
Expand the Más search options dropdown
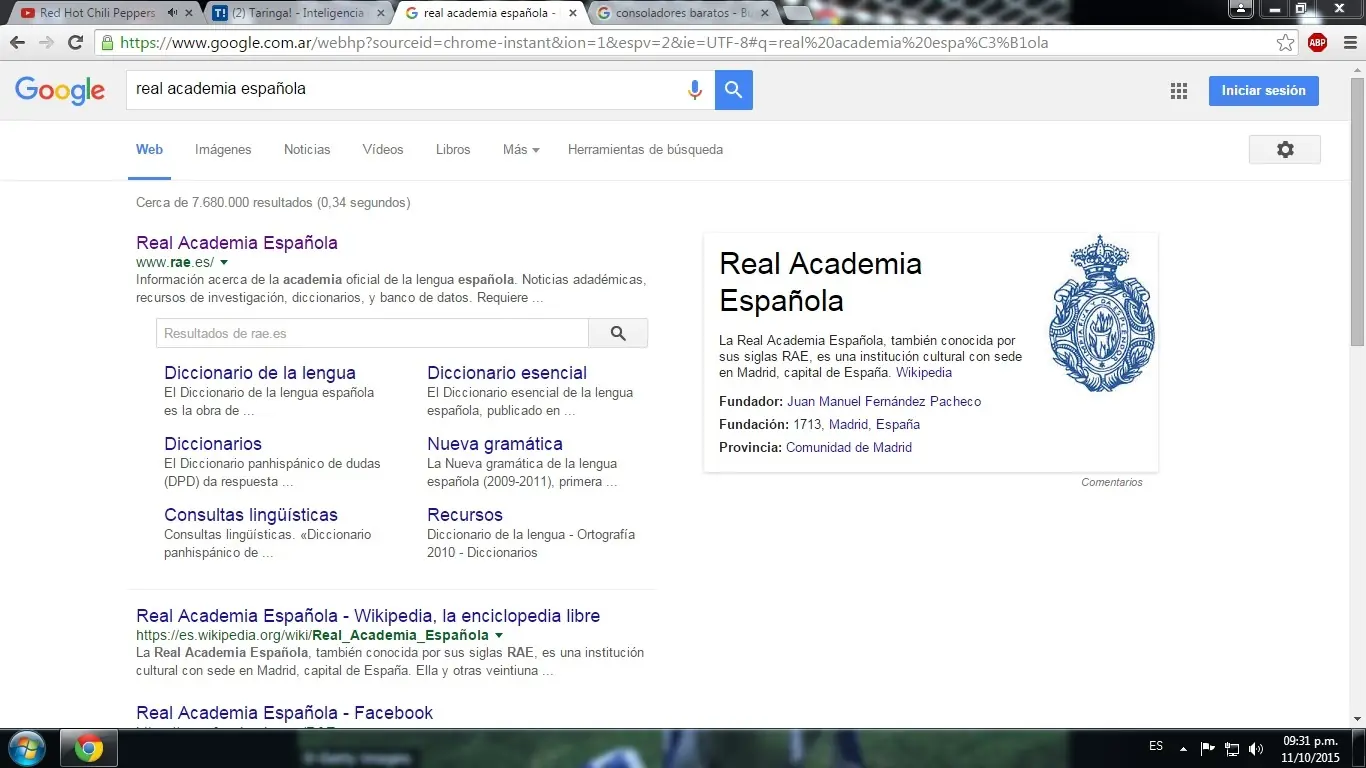click(521, 149)
